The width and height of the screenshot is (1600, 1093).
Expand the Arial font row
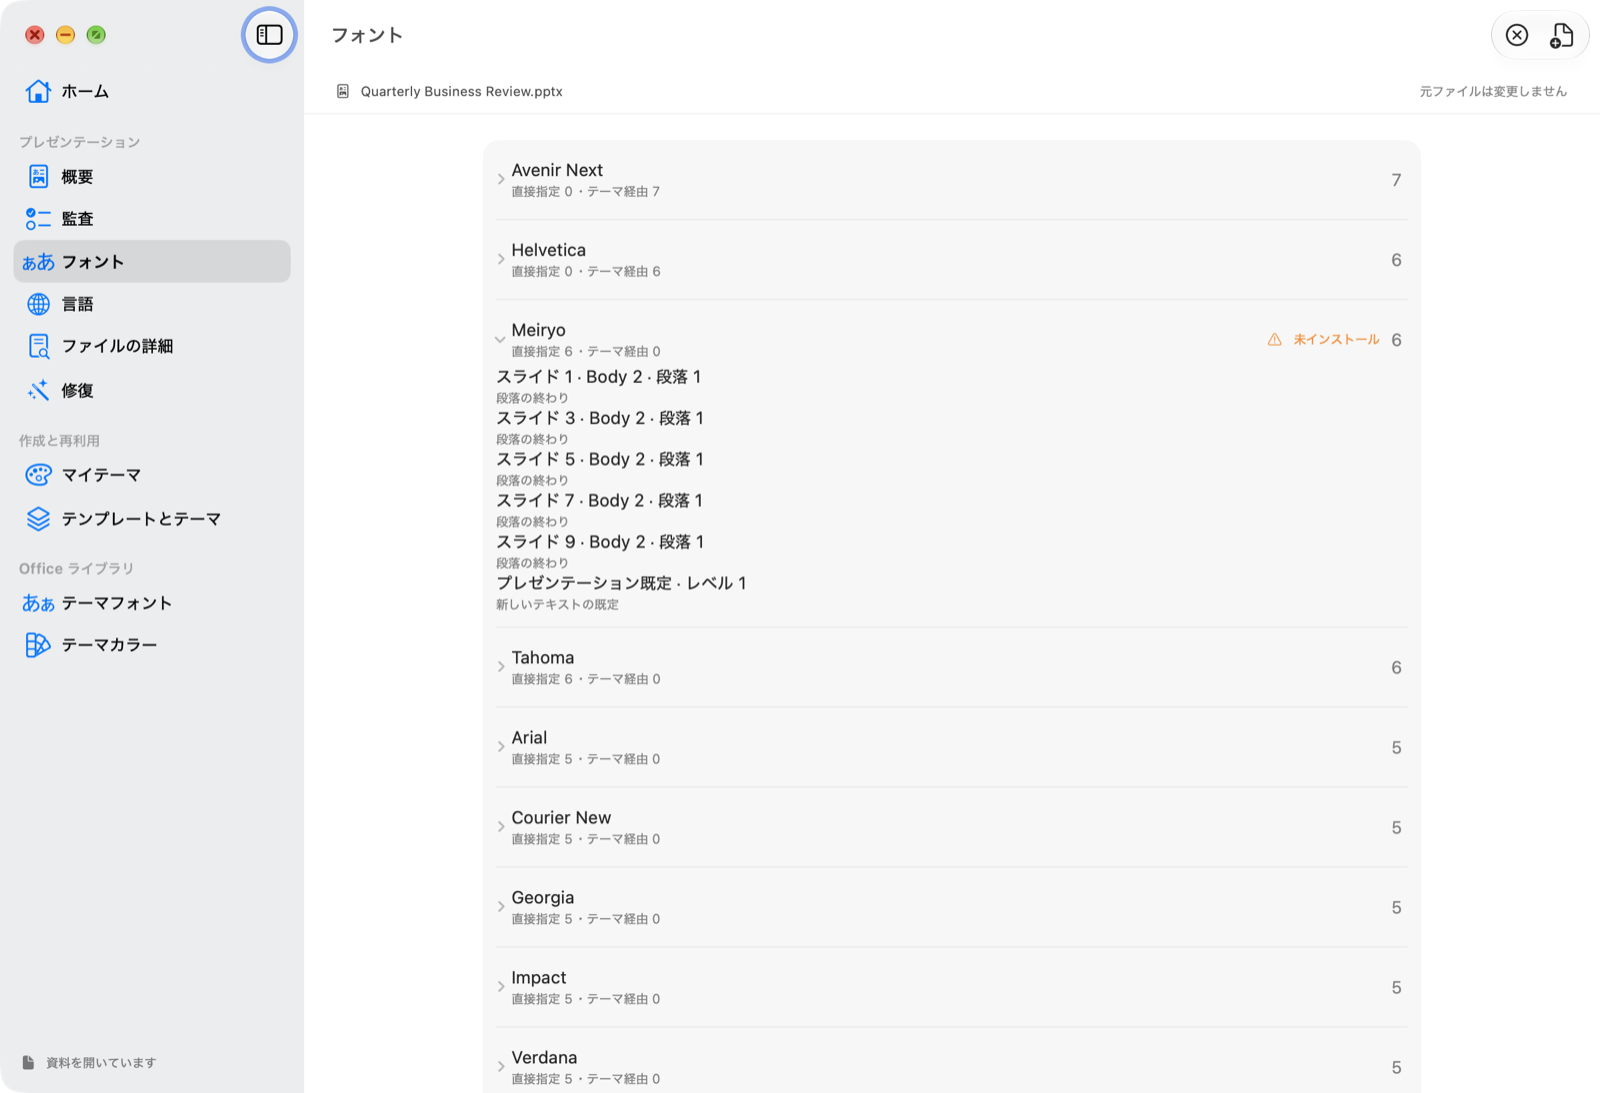coord(501,747)
